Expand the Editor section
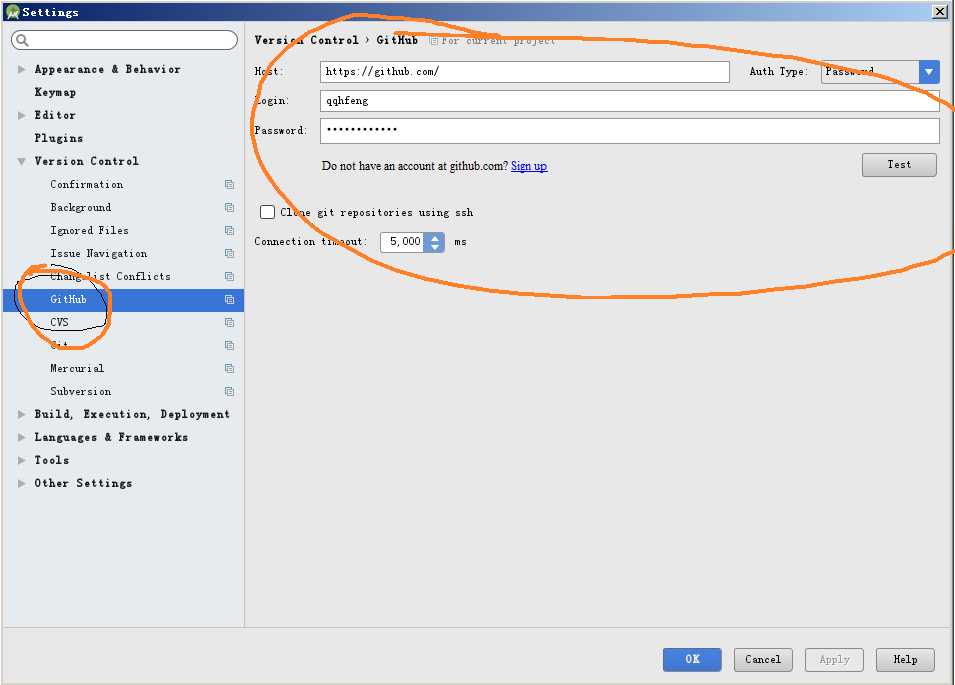Screen dimensions: 955x685 [x=21, y=115]
